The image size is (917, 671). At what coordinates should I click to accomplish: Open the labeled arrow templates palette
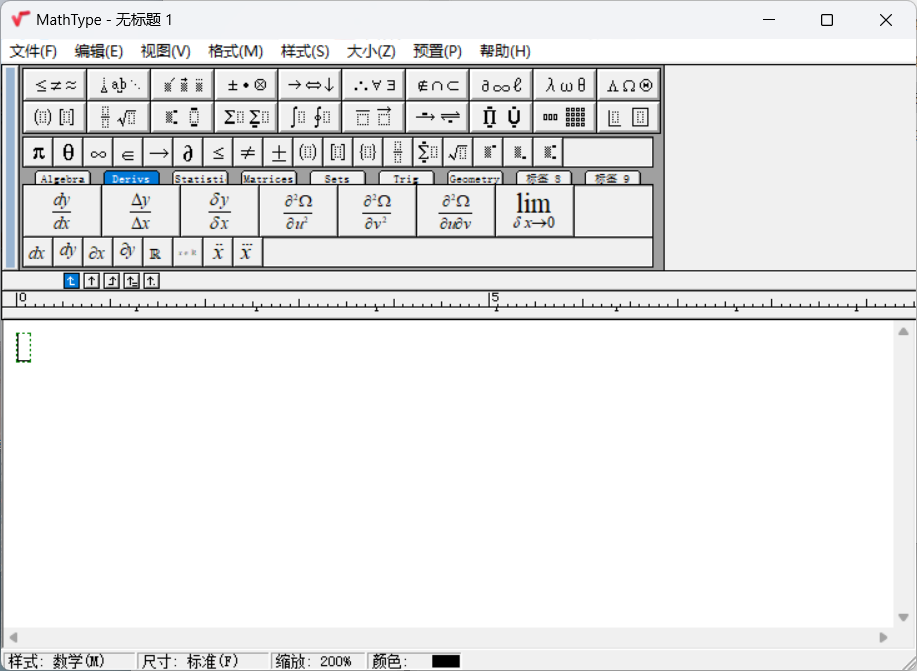[438, 118]
